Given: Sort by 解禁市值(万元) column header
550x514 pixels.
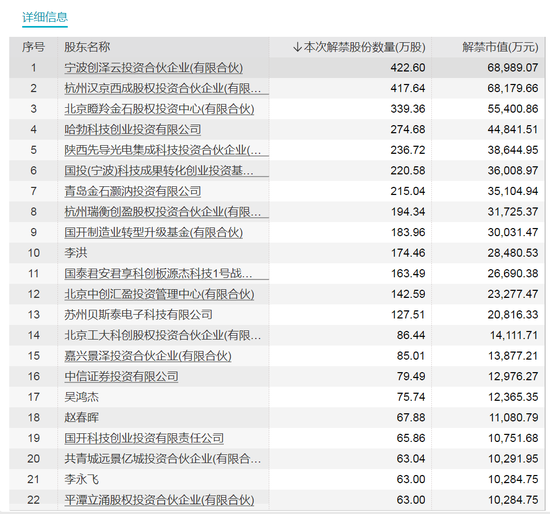Looking at the screenshot, I should coord(500,47).
